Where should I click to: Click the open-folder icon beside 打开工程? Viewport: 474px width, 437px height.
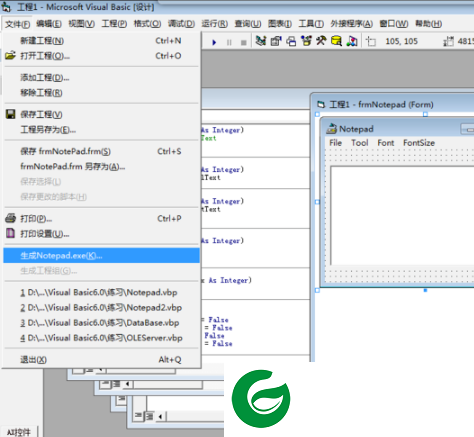coord(10,55)
